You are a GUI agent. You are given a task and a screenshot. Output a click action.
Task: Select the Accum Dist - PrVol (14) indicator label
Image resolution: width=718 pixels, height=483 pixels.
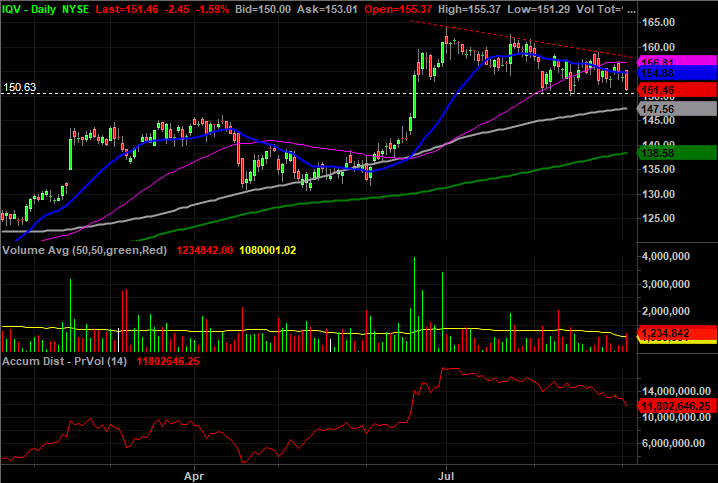pyautogui.click(x=64, y=361)
